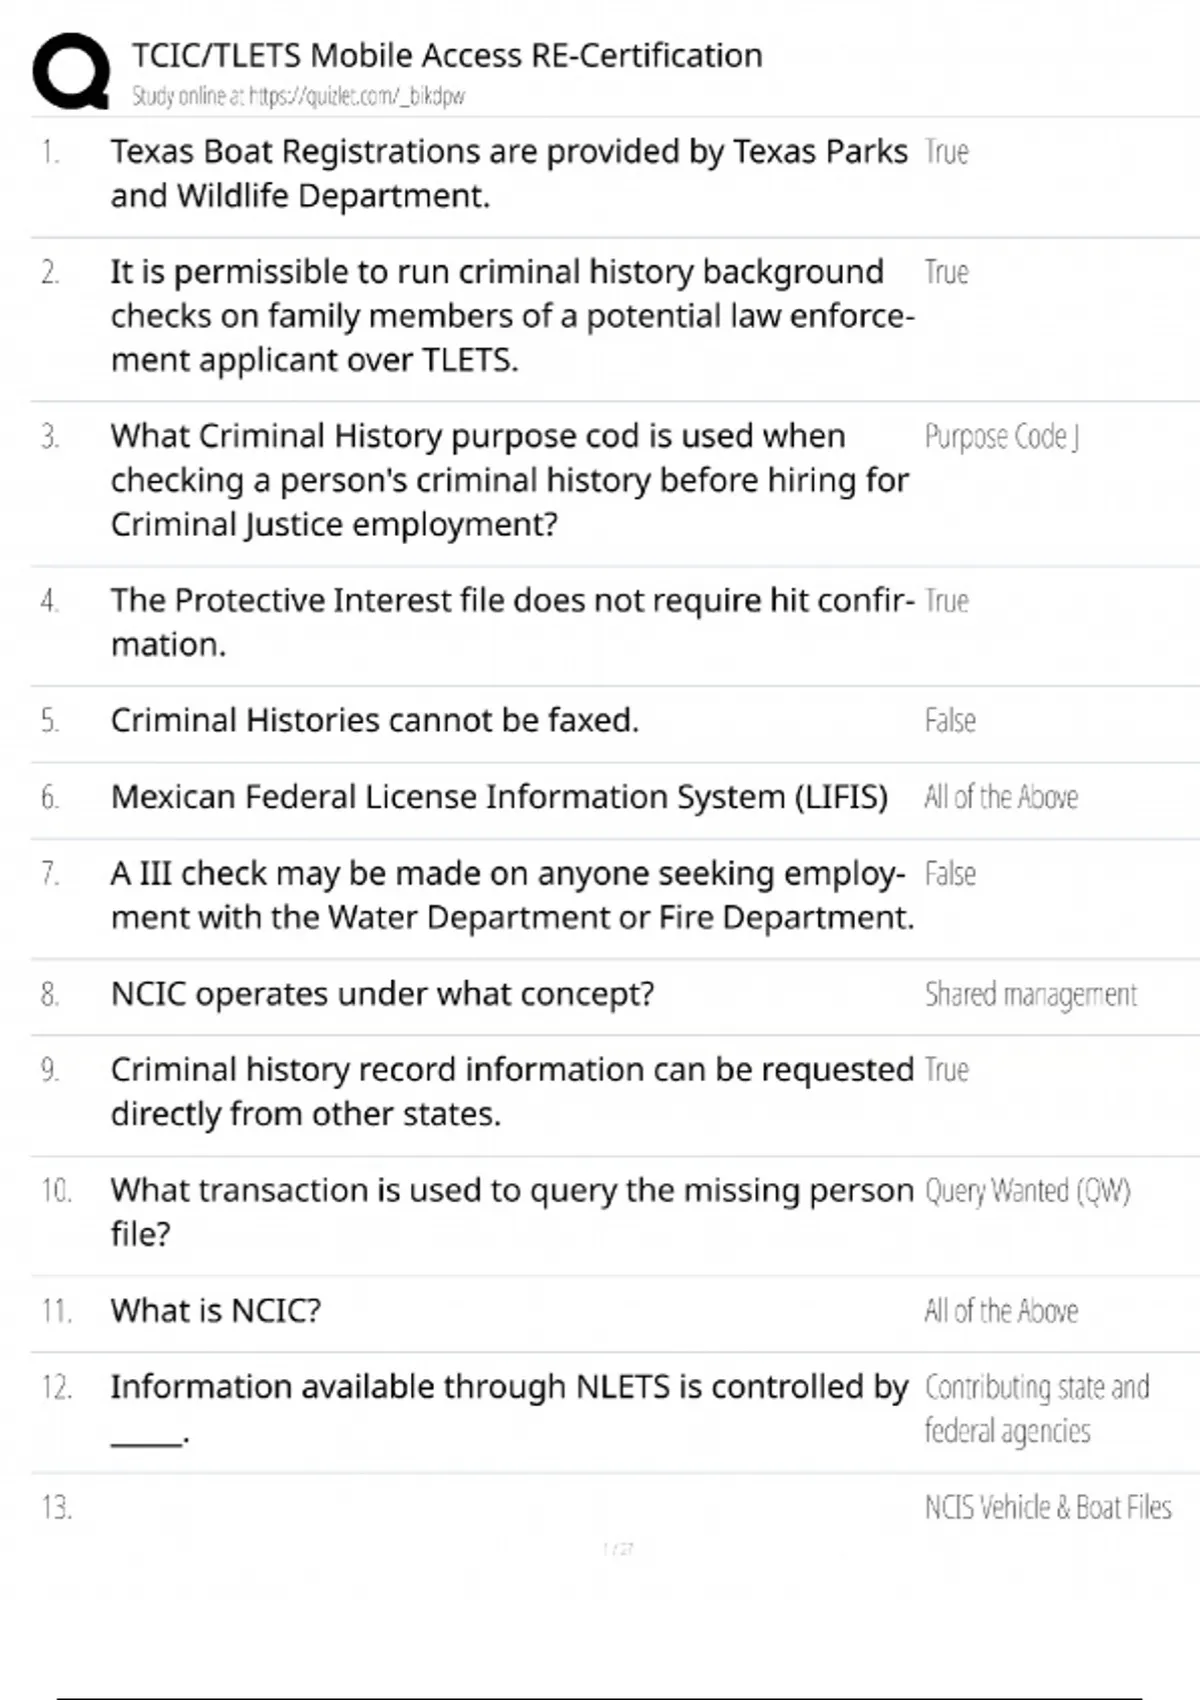This screenshot has height=1700, width=1200.
Task: Open the quizlet.com study link
Action: click(298, 97)
